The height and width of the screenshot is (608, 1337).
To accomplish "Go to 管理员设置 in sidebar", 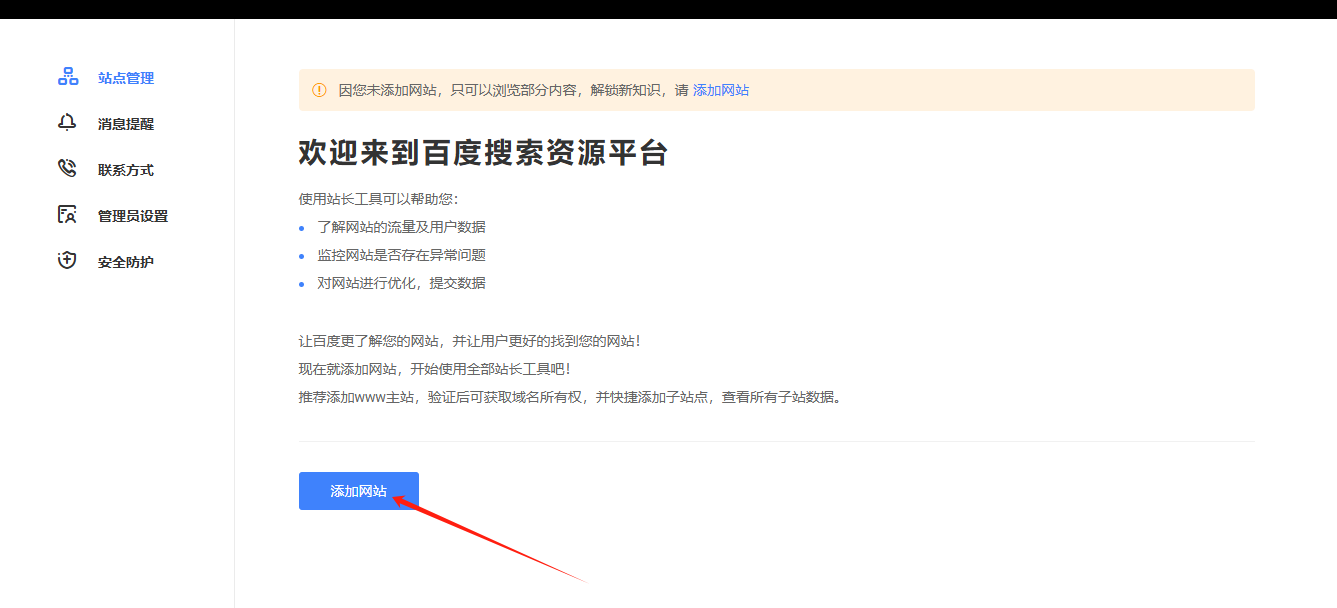I will coord(133,216).
